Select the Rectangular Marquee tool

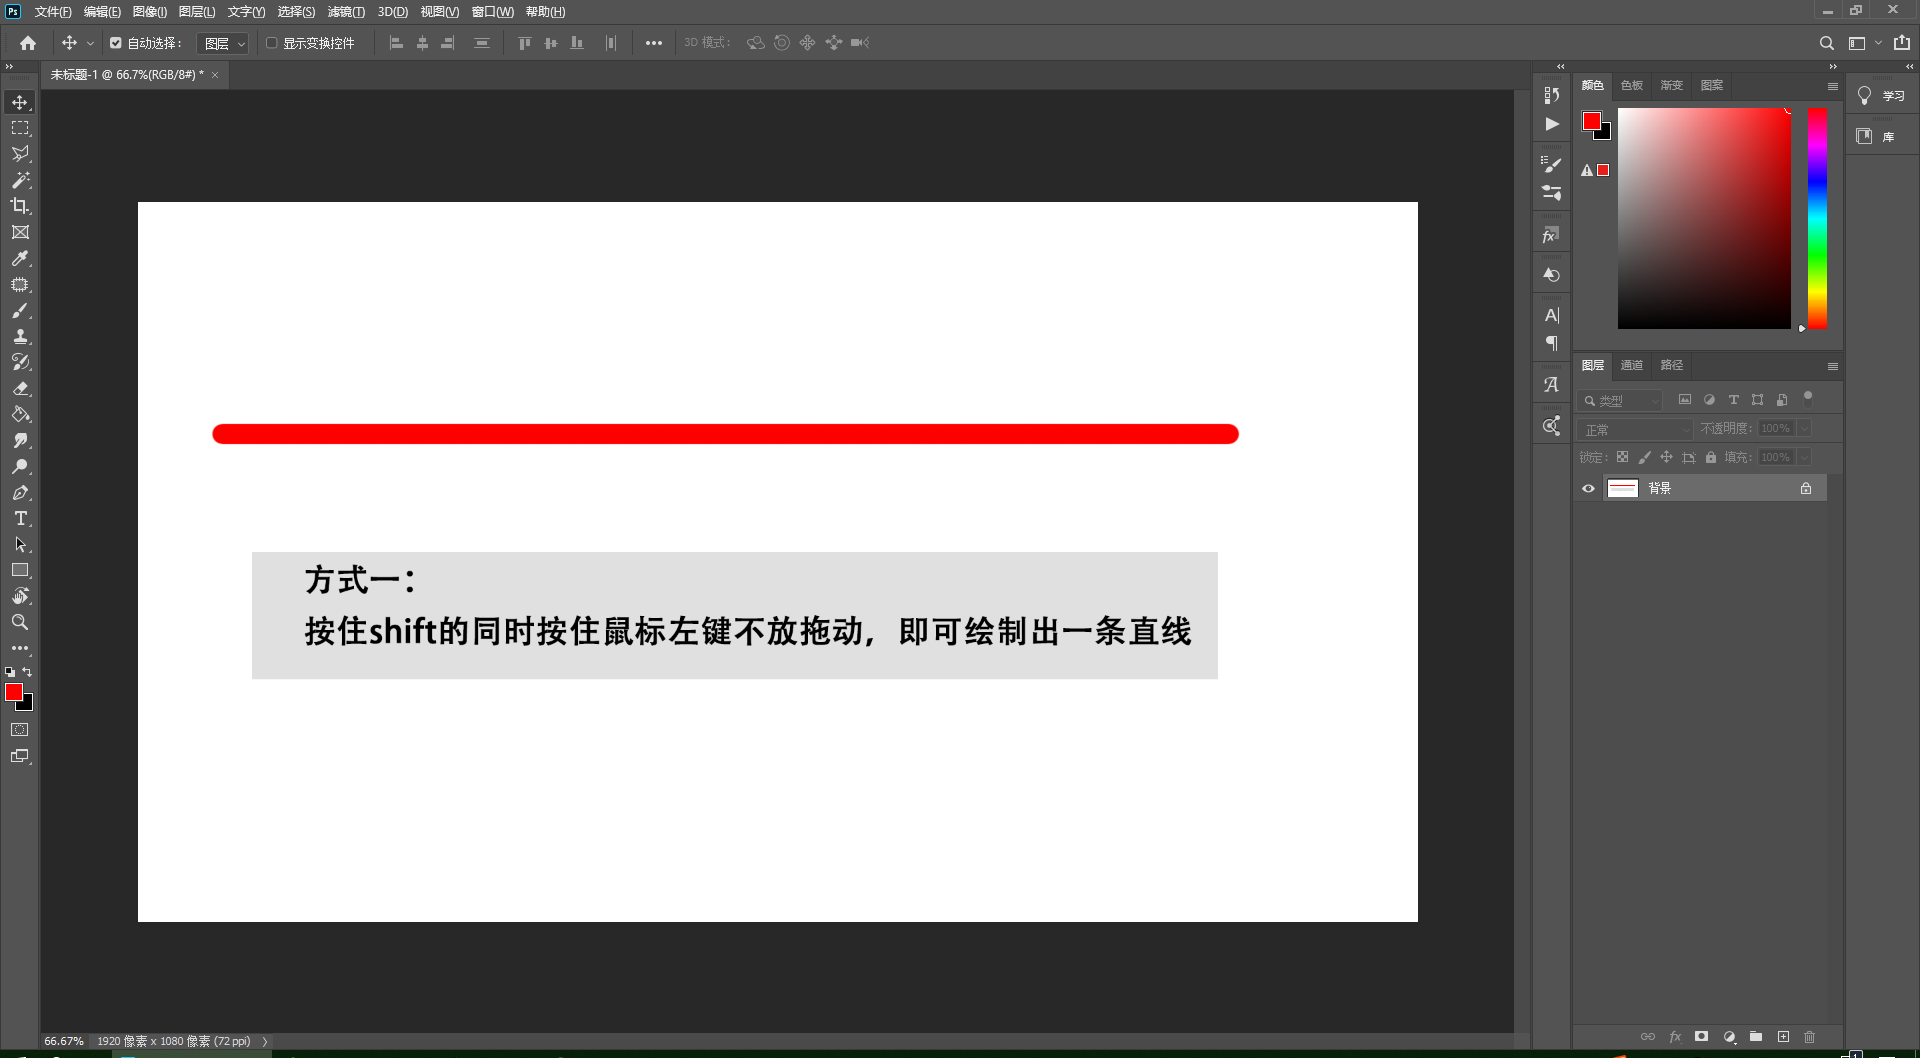[x=20, y=128]
